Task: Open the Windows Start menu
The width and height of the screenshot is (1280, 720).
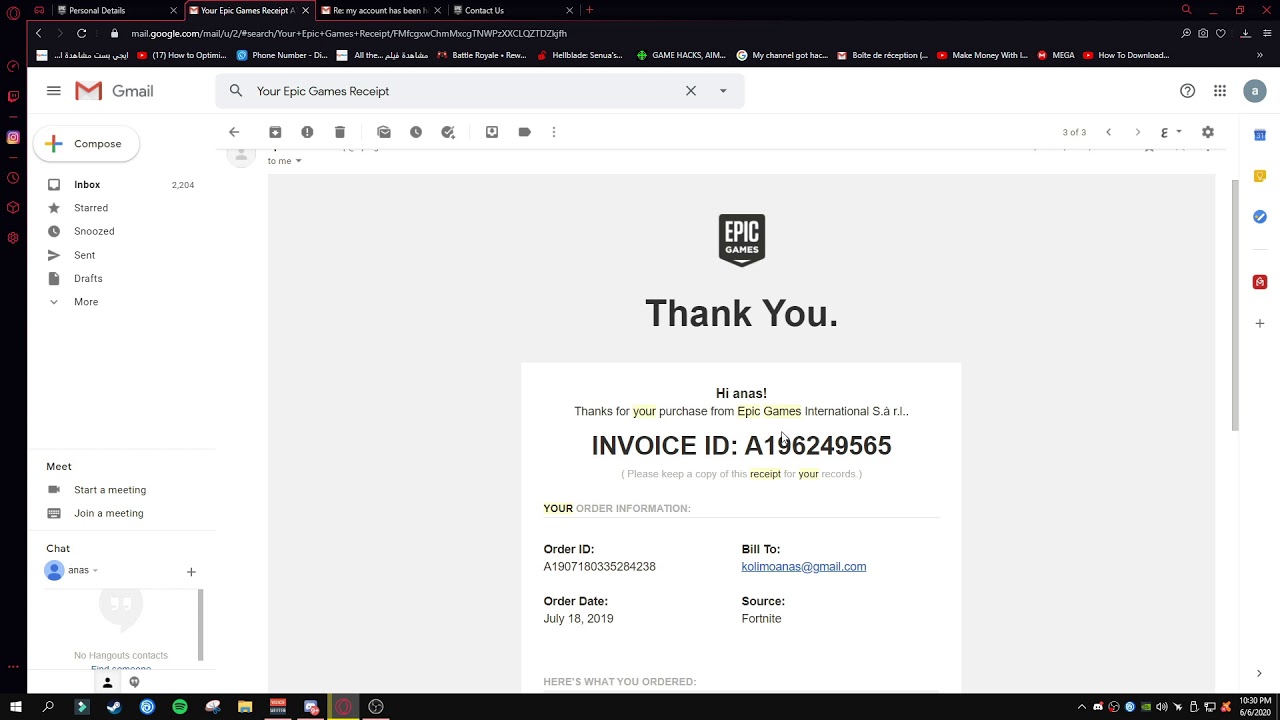Action: [15, 707]
